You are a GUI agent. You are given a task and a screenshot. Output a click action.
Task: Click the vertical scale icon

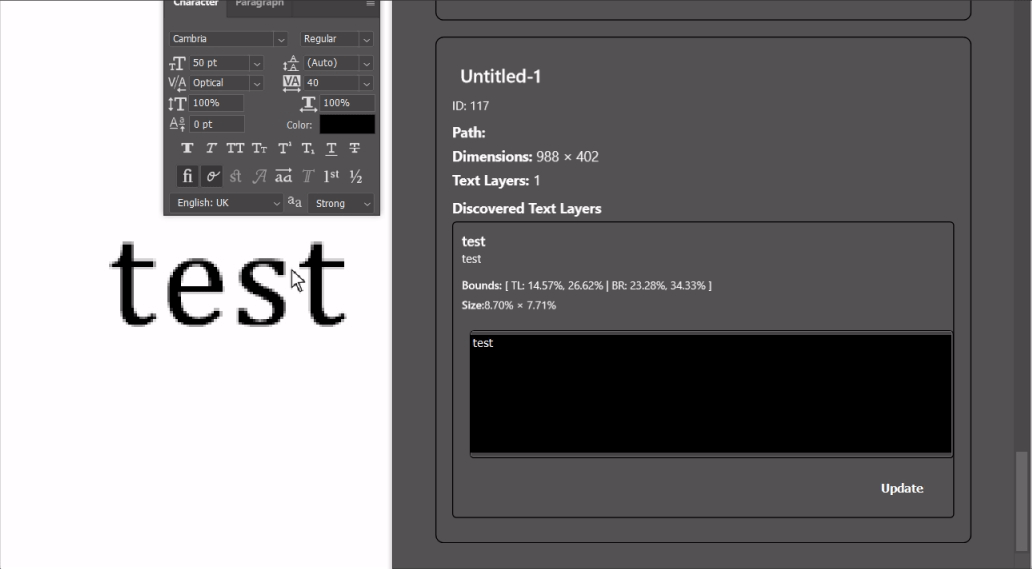pyautogui.click(x=177, y=103)
